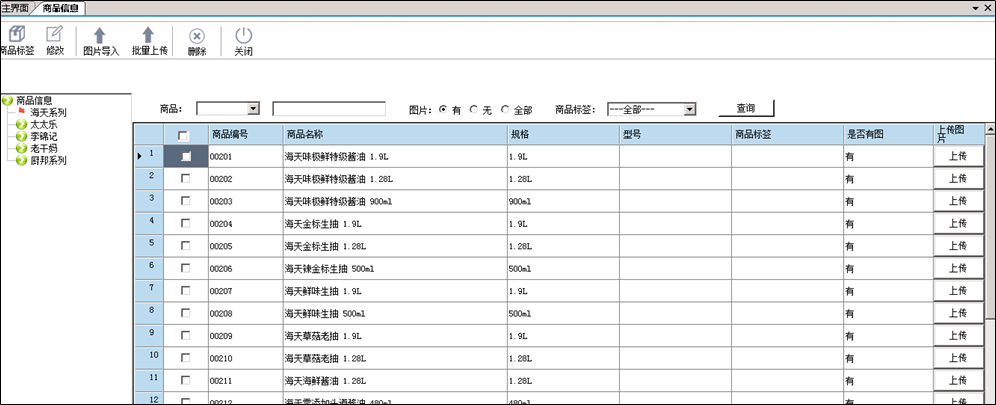Screen dimensions: 996x405
Task: Check the box for product 00202
Action: pyautogui.click(x=185, y=179)
